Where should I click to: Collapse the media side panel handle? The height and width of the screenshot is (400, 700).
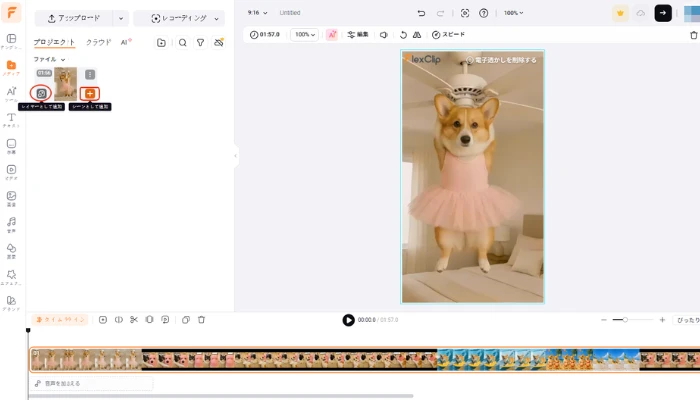pos(235,156)
